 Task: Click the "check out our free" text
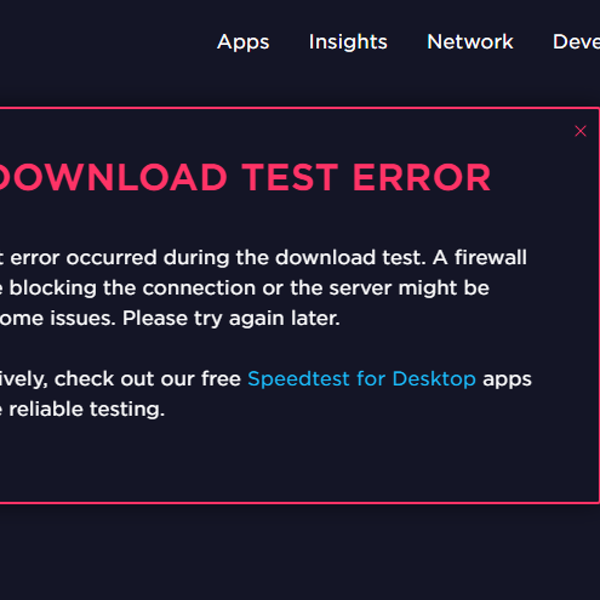[x=147, y=379]
